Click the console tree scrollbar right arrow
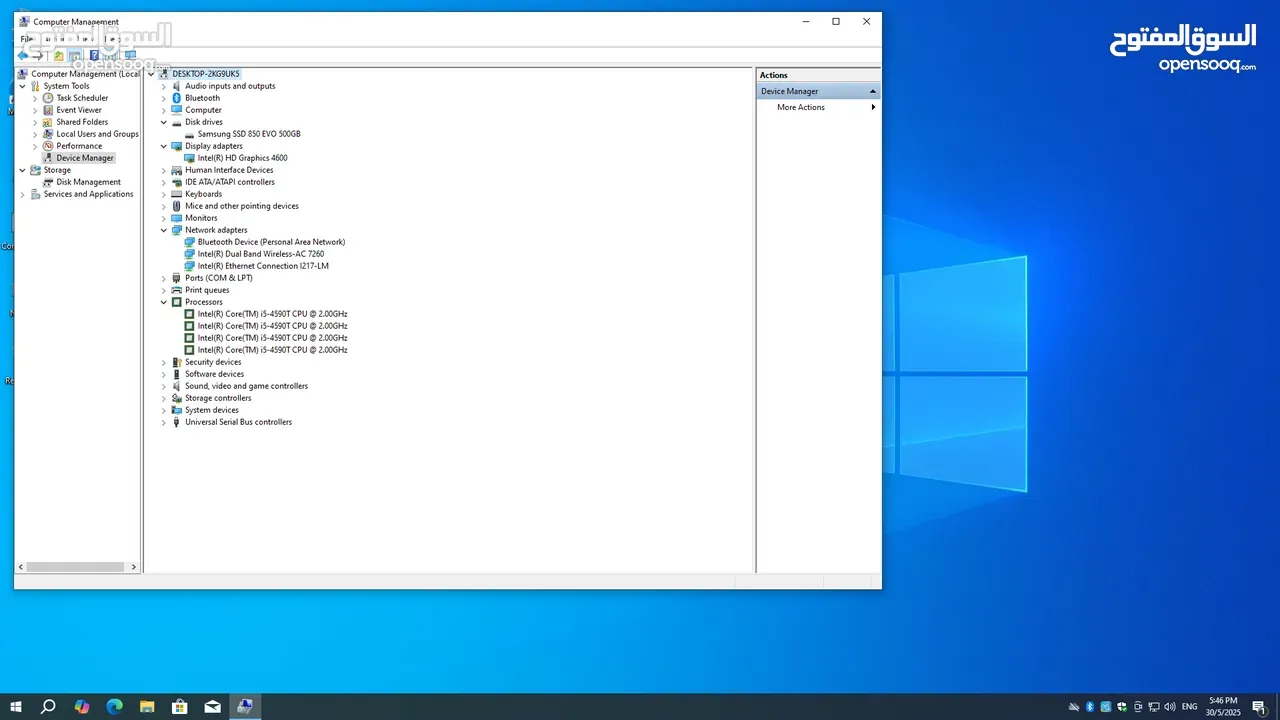The width and height of the screenshot is (1280, 720). pos(134,567)
